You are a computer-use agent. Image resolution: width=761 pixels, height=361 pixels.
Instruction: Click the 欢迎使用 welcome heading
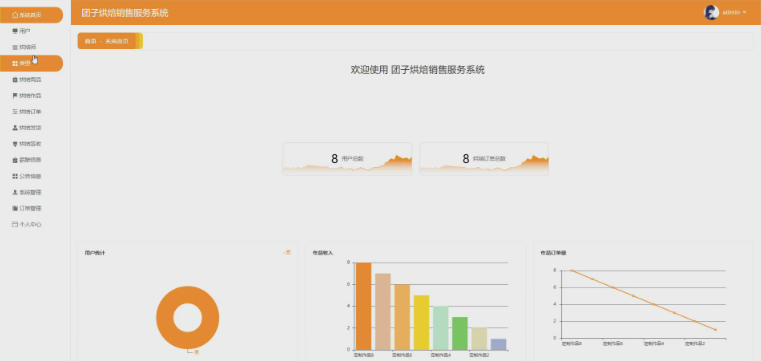(x=417, y=70)
